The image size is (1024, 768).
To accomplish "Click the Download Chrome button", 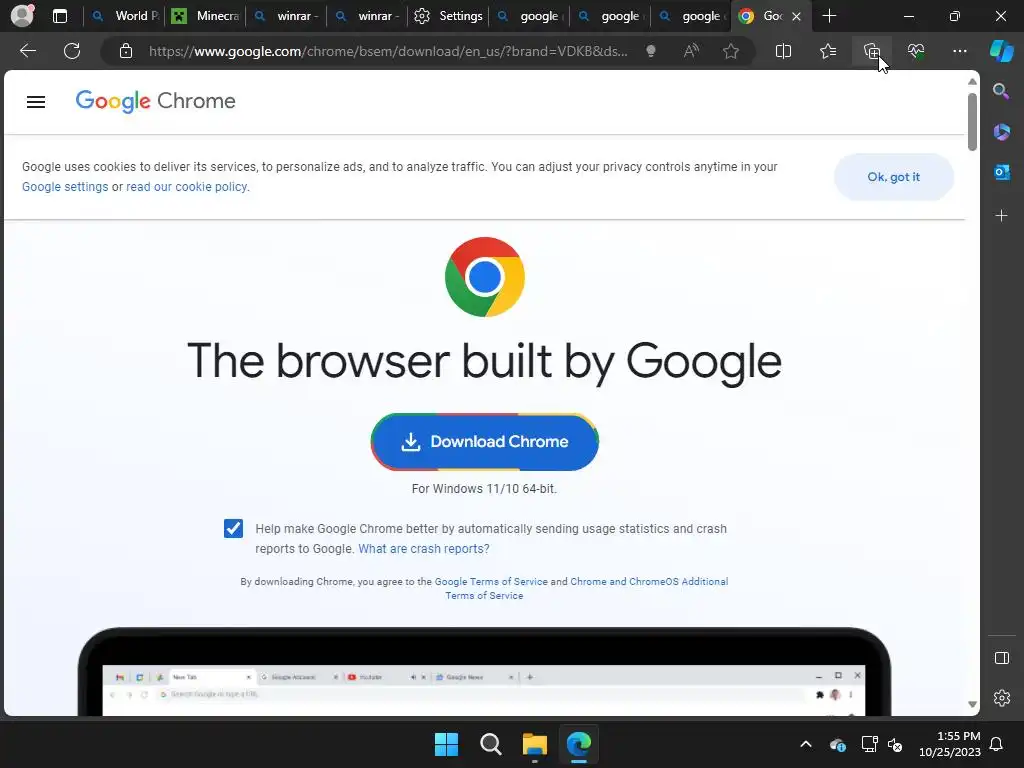I will [485, 441].
